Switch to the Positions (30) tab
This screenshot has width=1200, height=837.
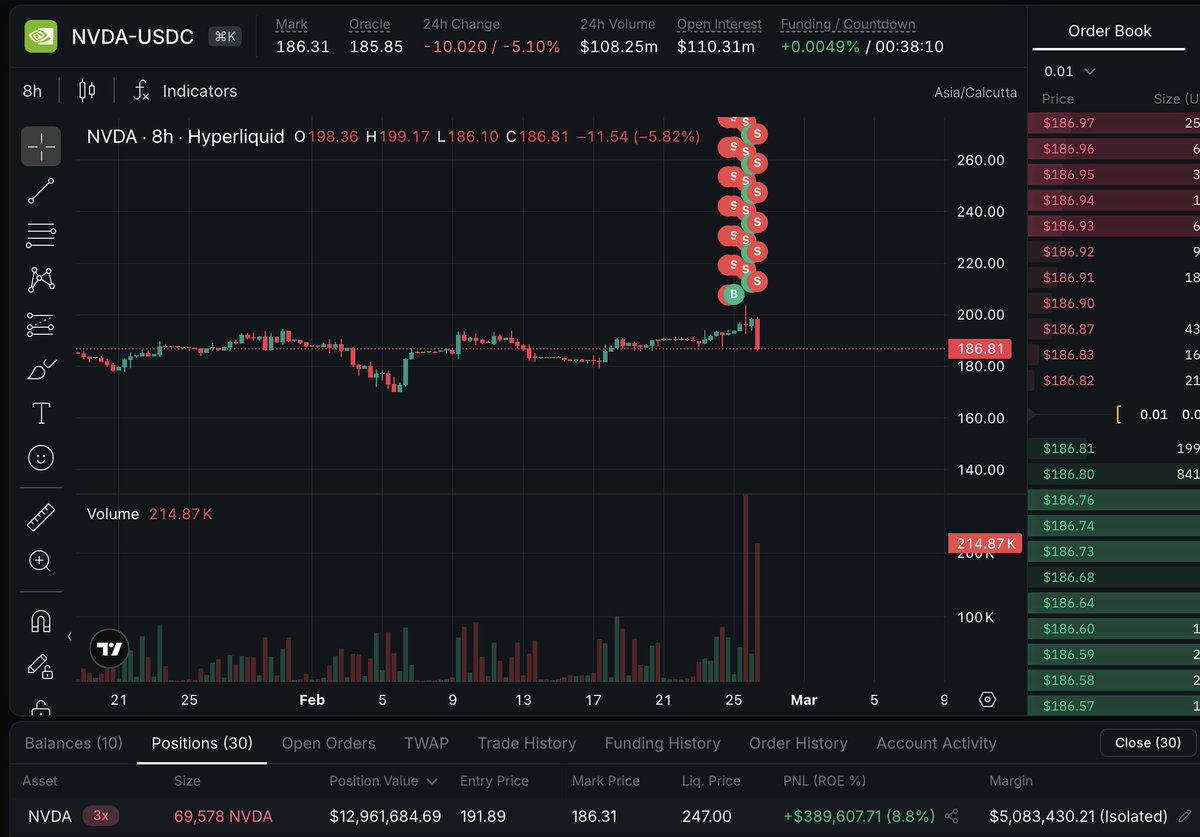202,743
